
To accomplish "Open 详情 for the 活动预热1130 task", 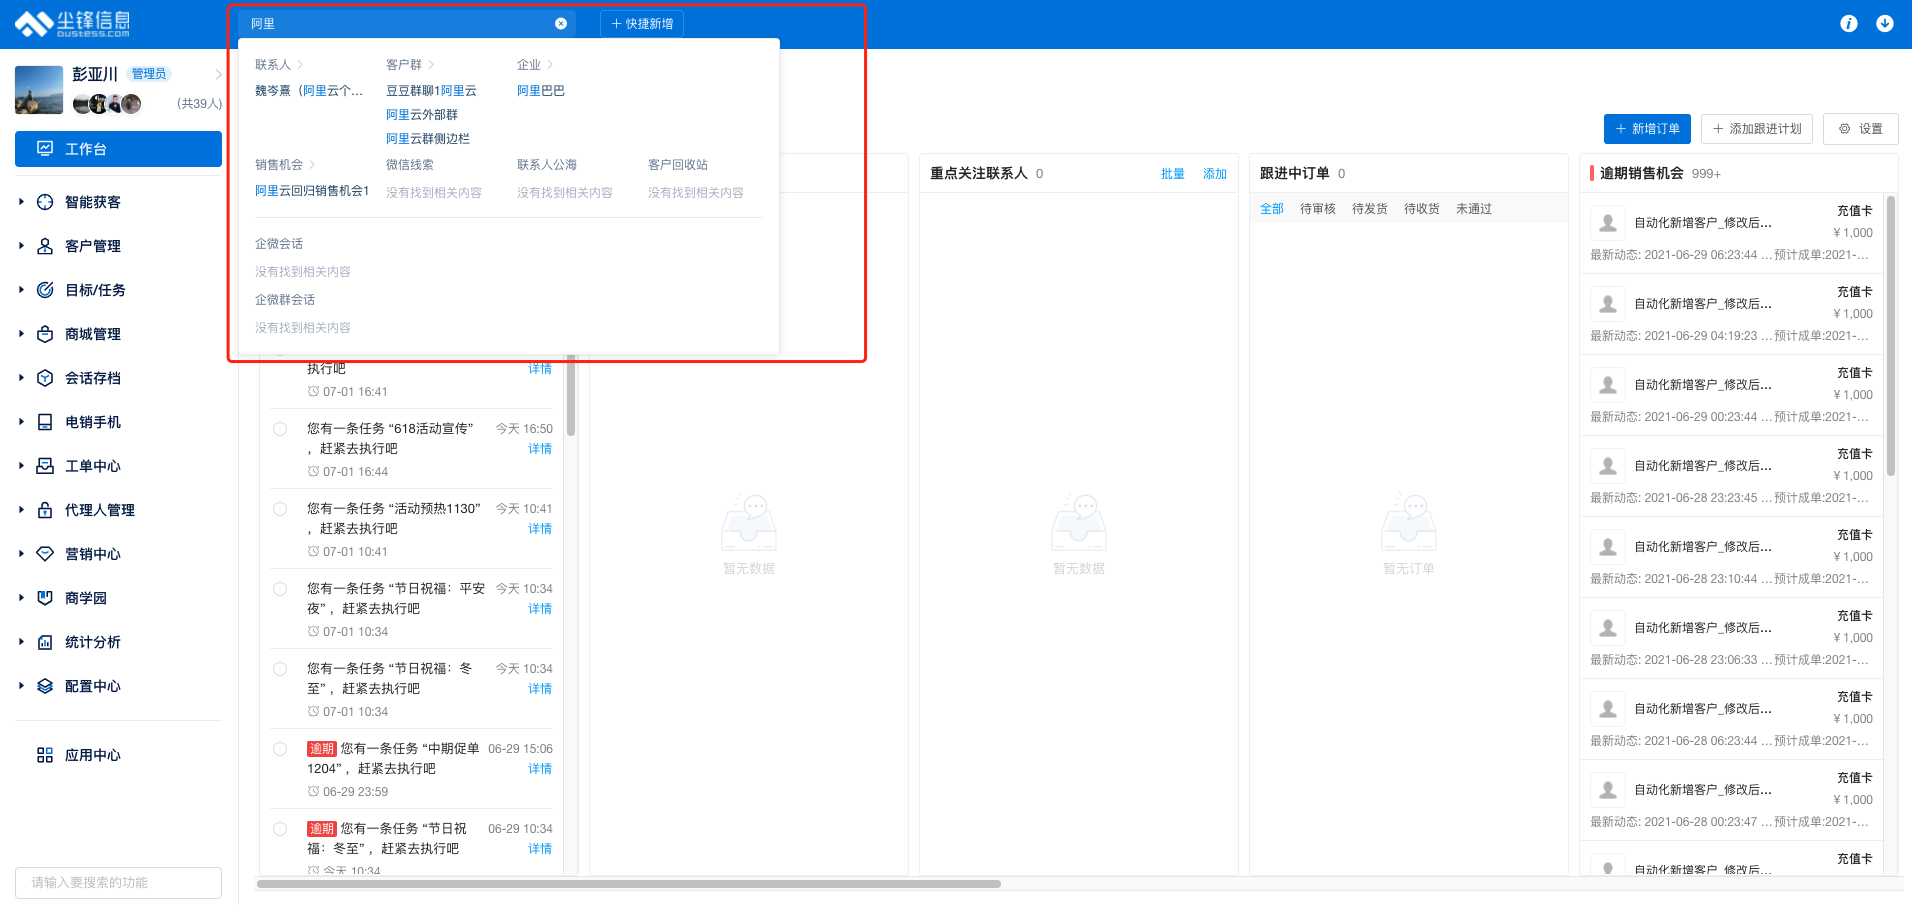I will [x=540, y=529].
